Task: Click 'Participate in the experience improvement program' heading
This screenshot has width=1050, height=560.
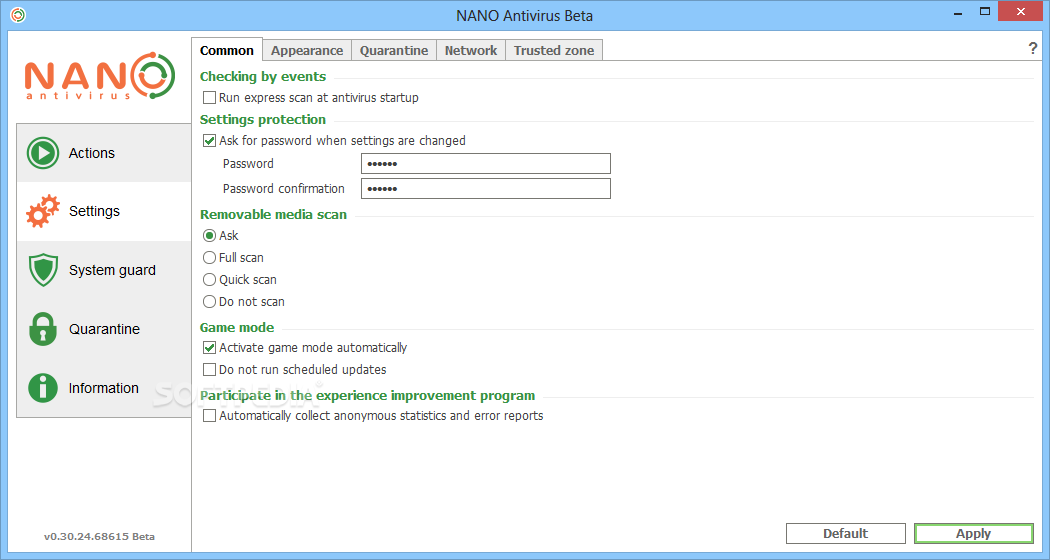Action: (368, 395)
